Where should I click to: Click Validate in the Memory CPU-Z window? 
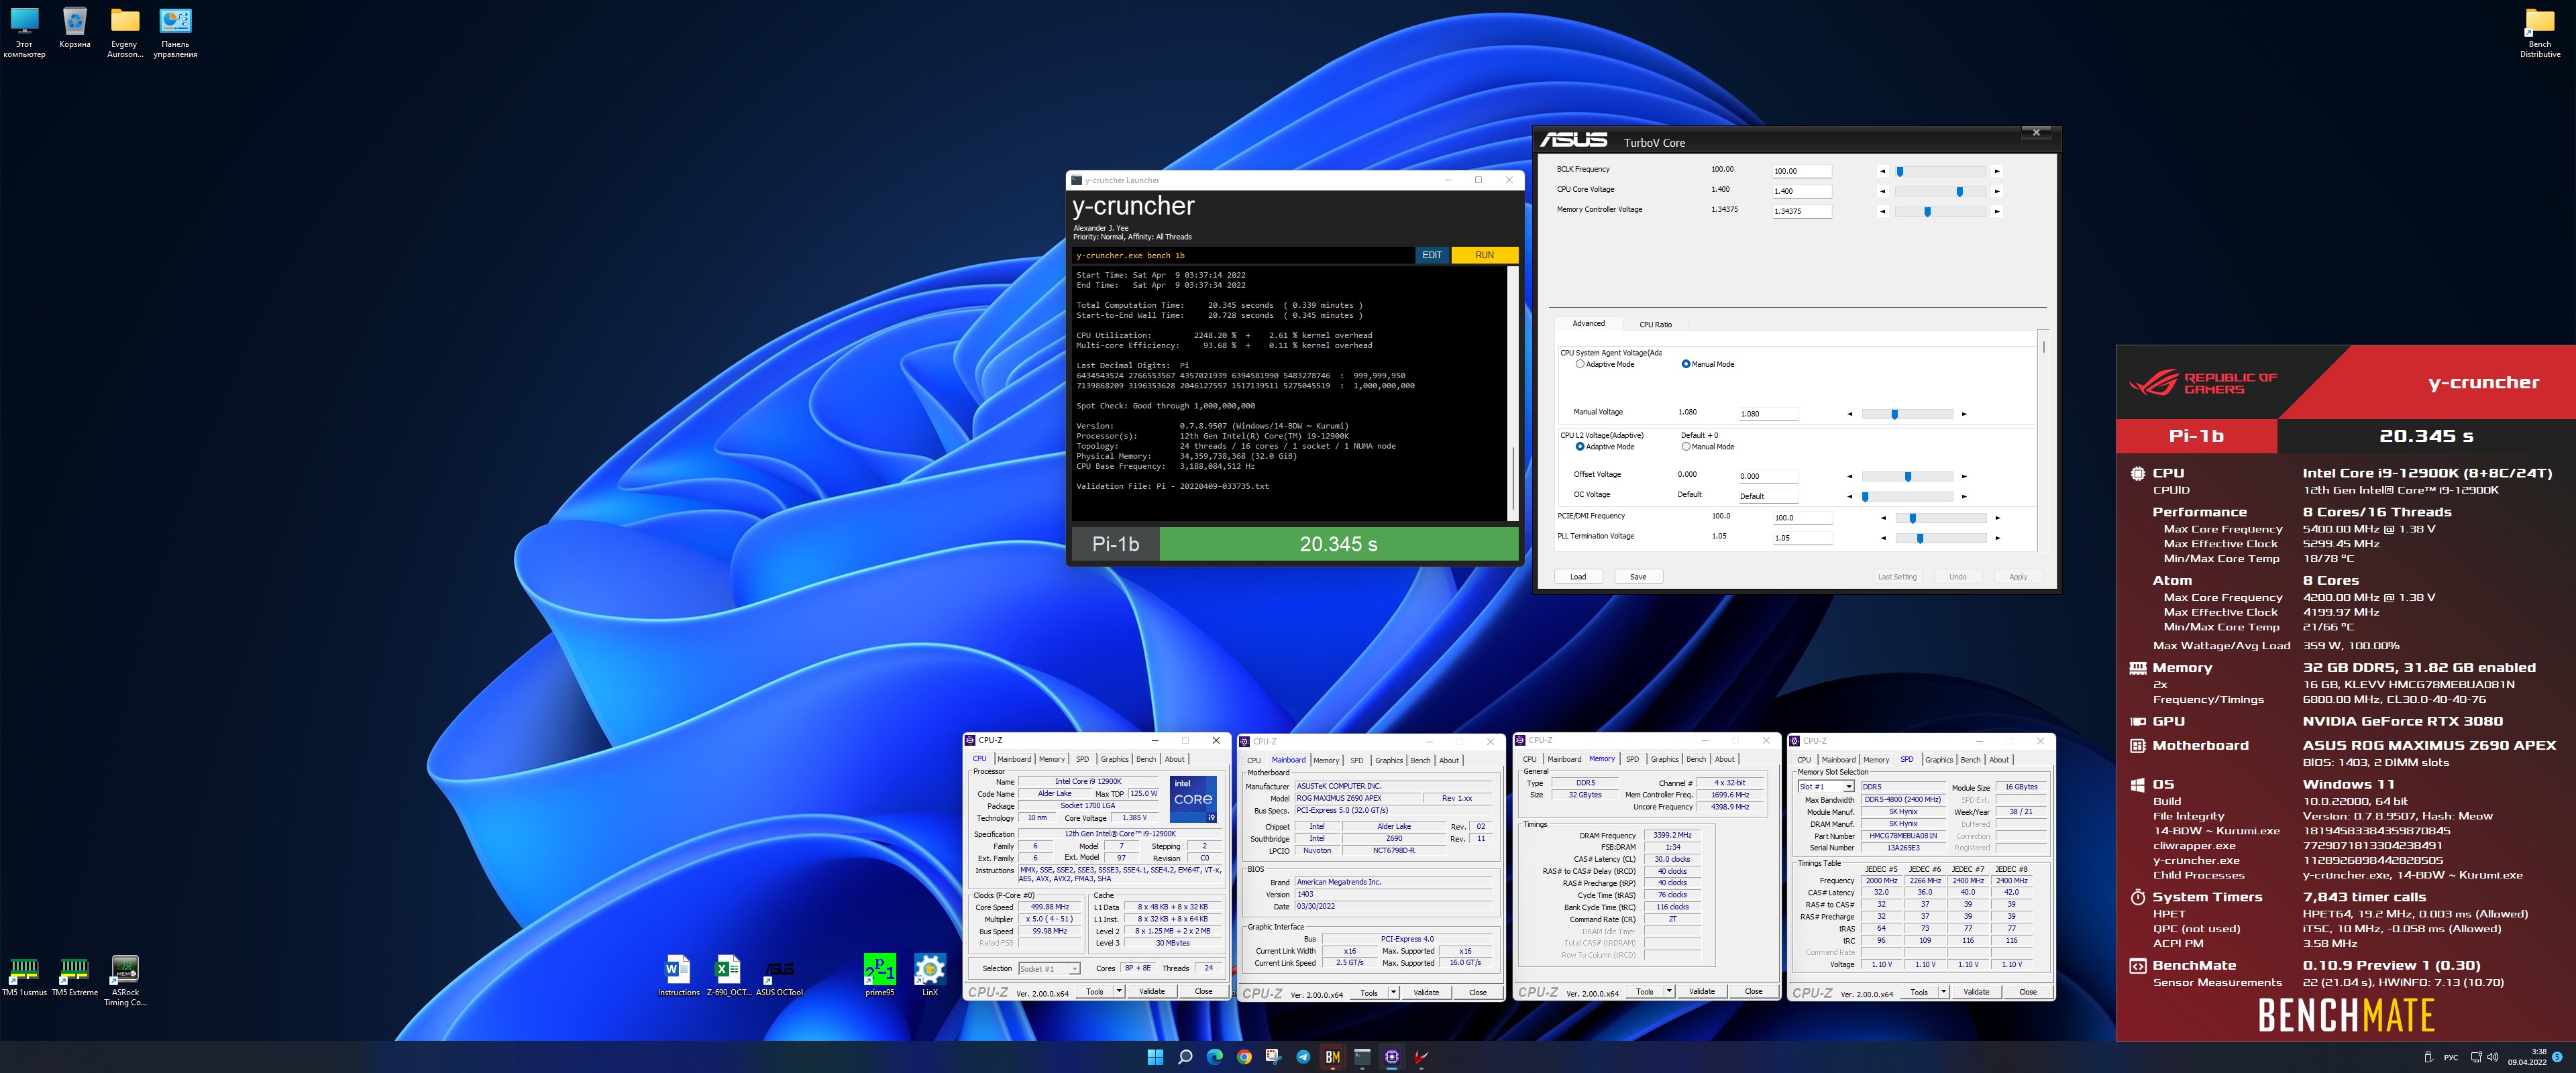tap(1701, 991)
